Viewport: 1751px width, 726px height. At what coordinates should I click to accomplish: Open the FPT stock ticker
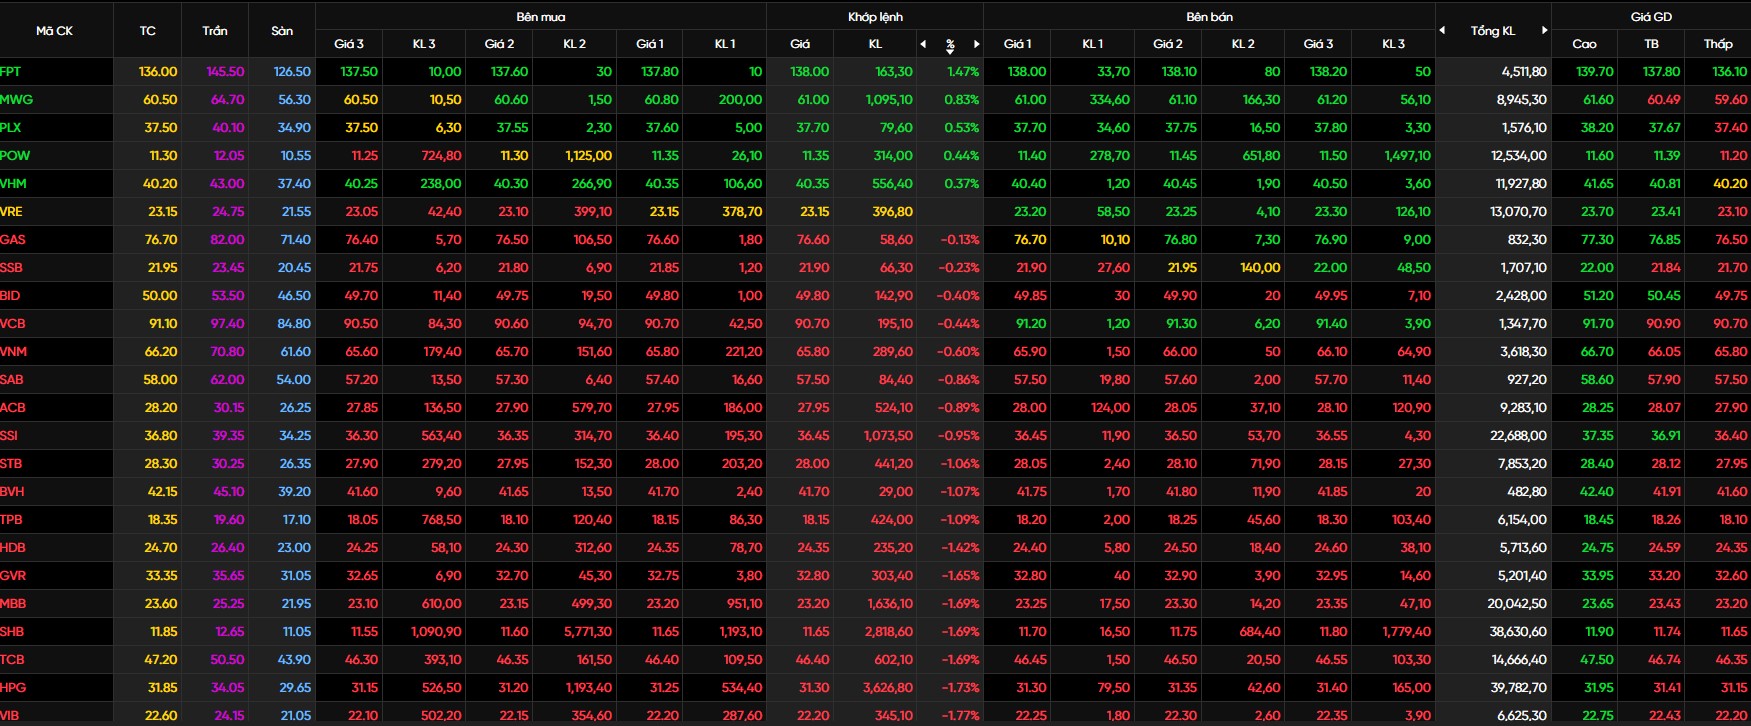(11, 72)
